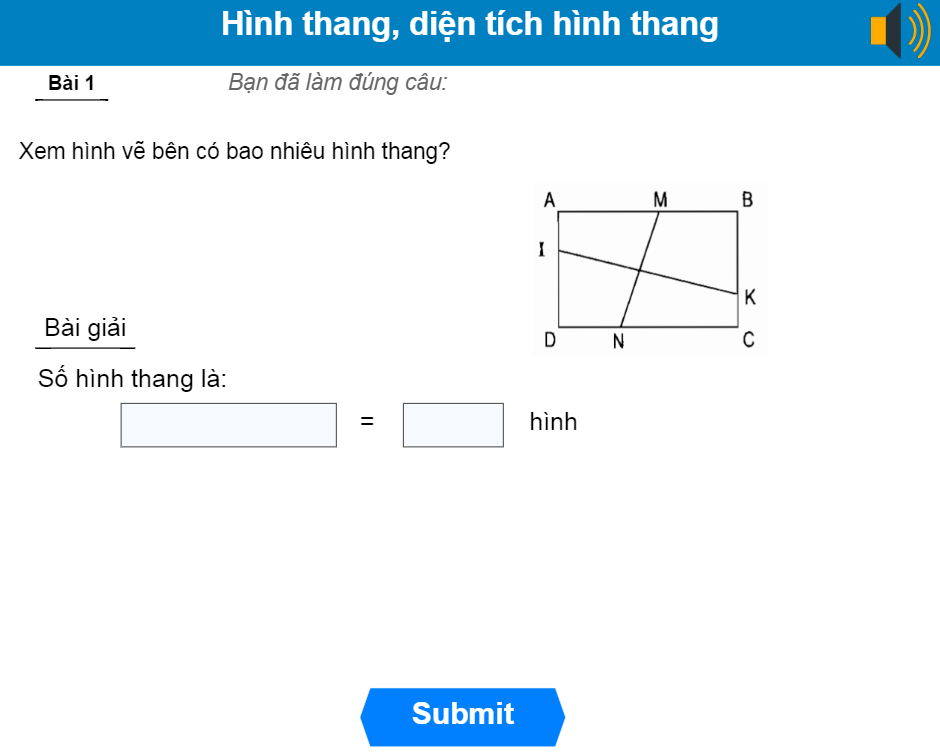The height and width of the screenshot is (752, 940).
Task: Click point I on the left edge
Action: (541, 246)
